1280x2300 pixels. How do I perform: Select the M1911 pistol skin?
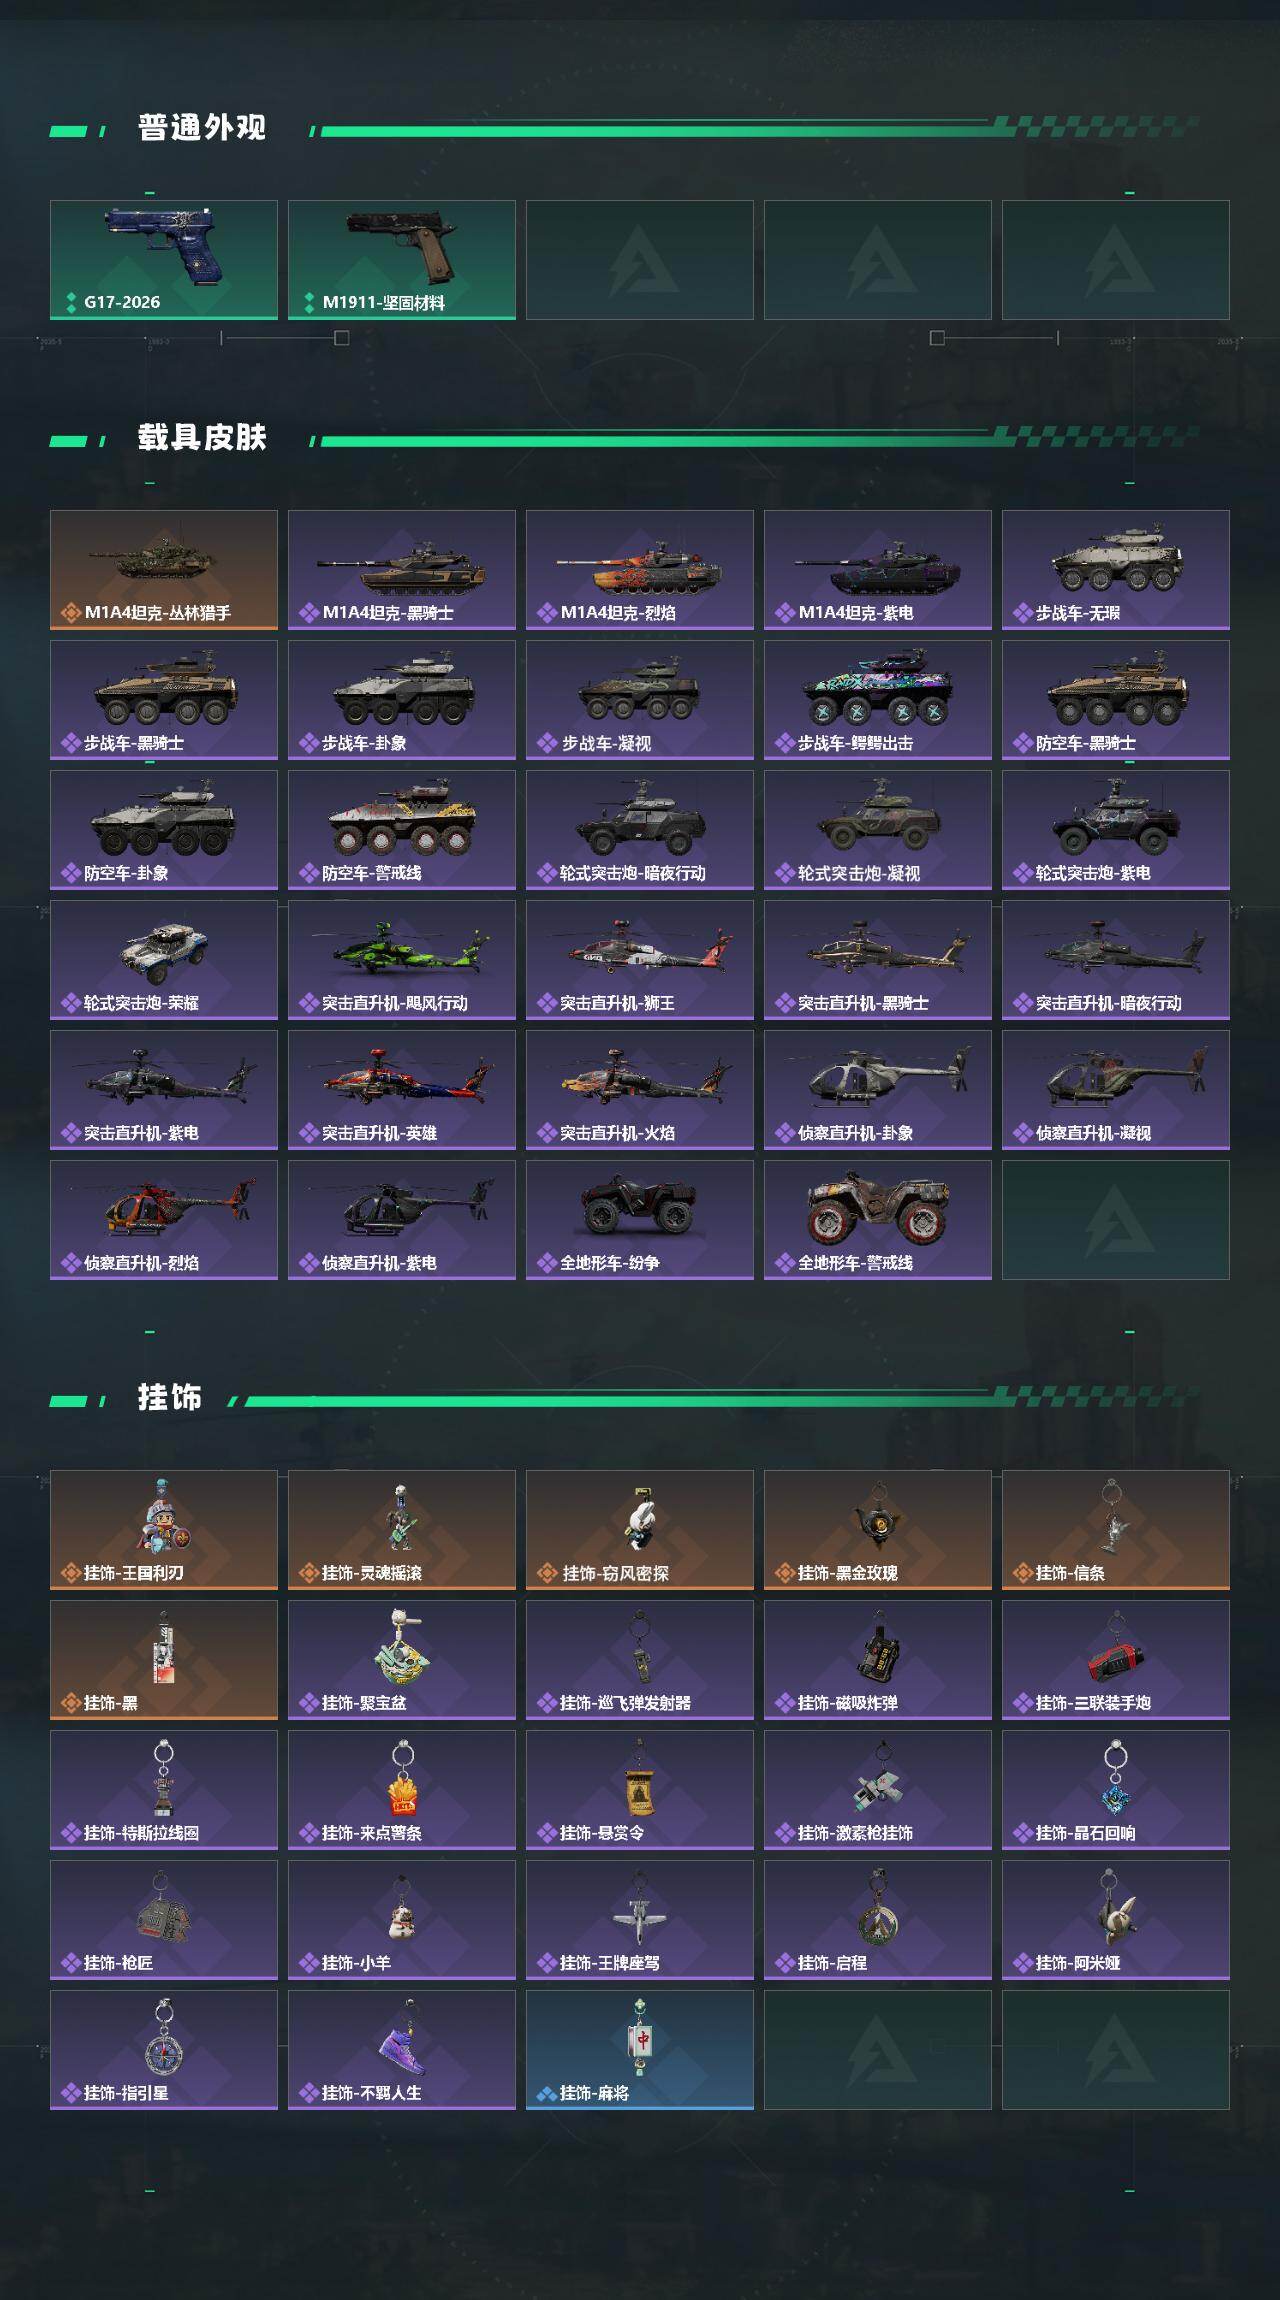(402, 260)
